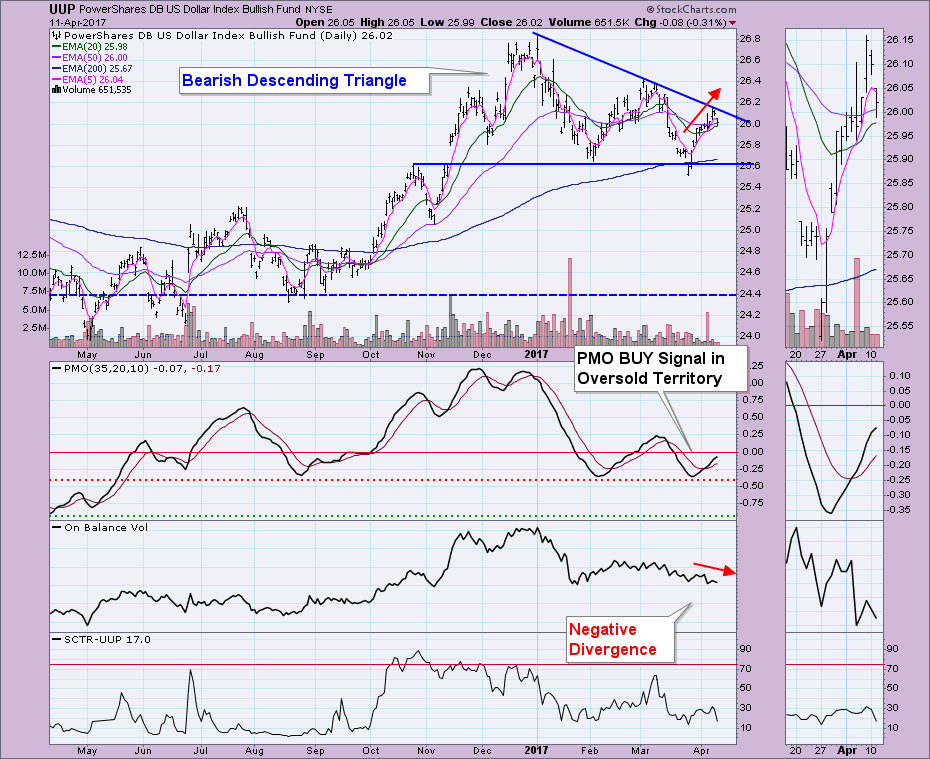
Task: Click the EMA(20) legend color line
Action: (55, 46)
